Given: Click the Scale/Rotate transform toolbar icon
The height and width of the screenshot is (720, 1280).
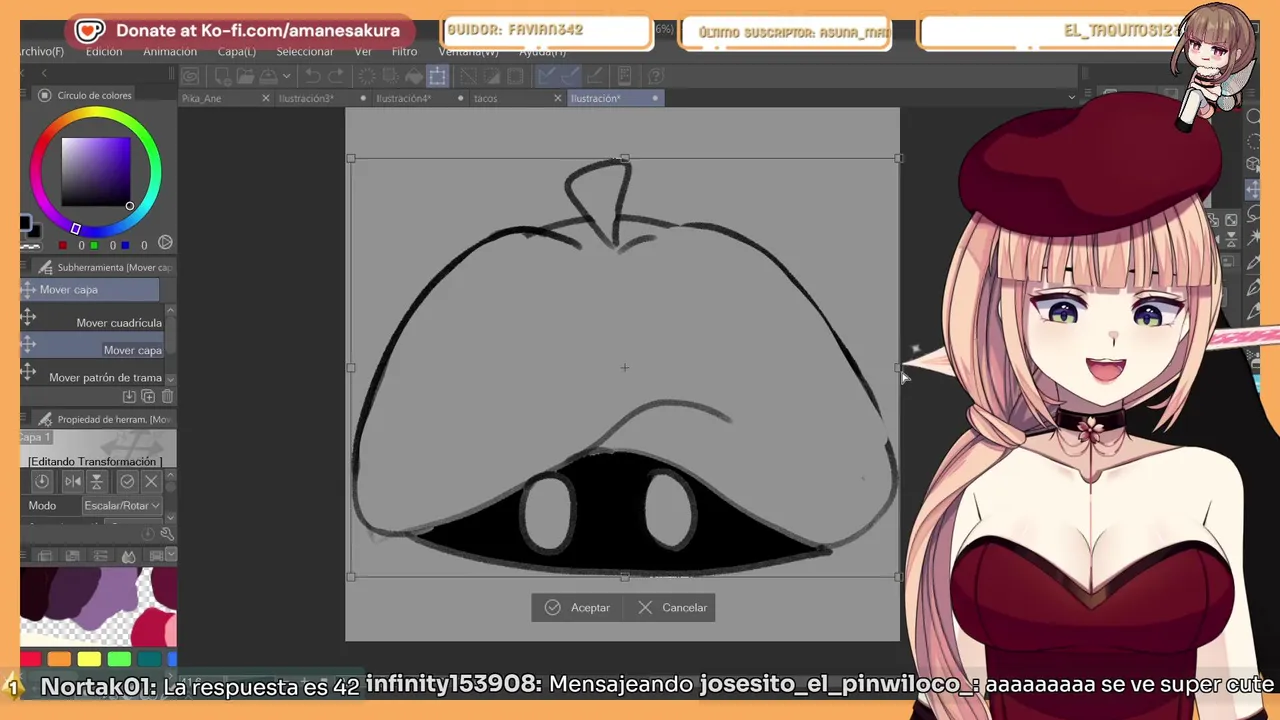Looking at the screenshot, I should [x=437, y=76].
